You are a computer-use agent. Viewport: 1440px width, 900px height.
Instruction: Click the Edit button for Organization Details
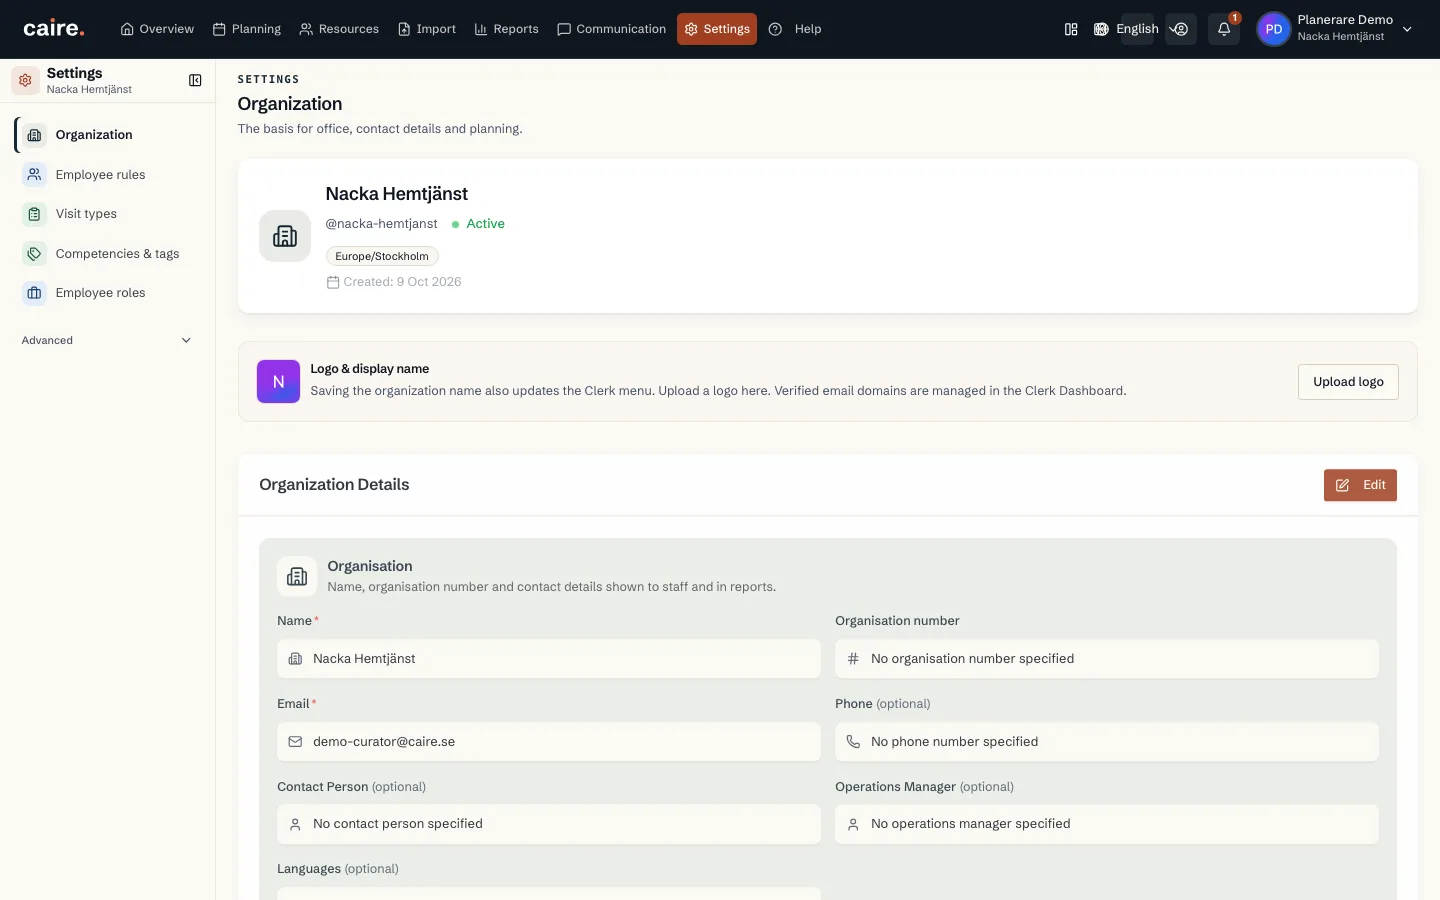1360,485
